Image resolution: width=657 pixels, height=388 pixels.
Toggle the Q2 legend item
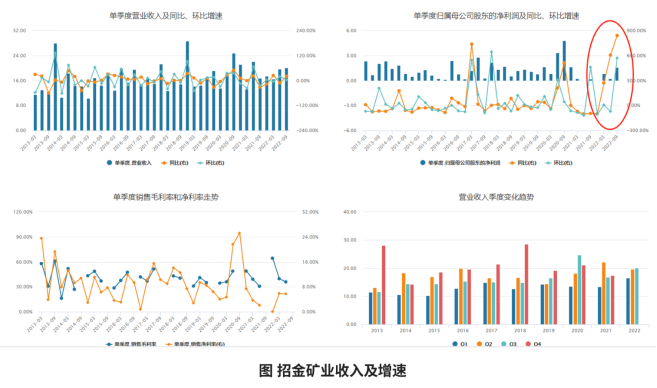484,344
